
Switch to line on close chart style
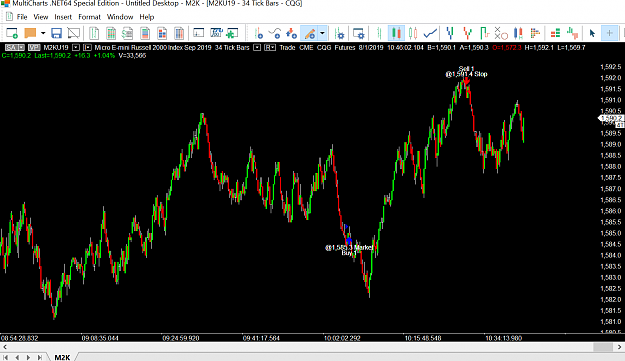[430, 33]
